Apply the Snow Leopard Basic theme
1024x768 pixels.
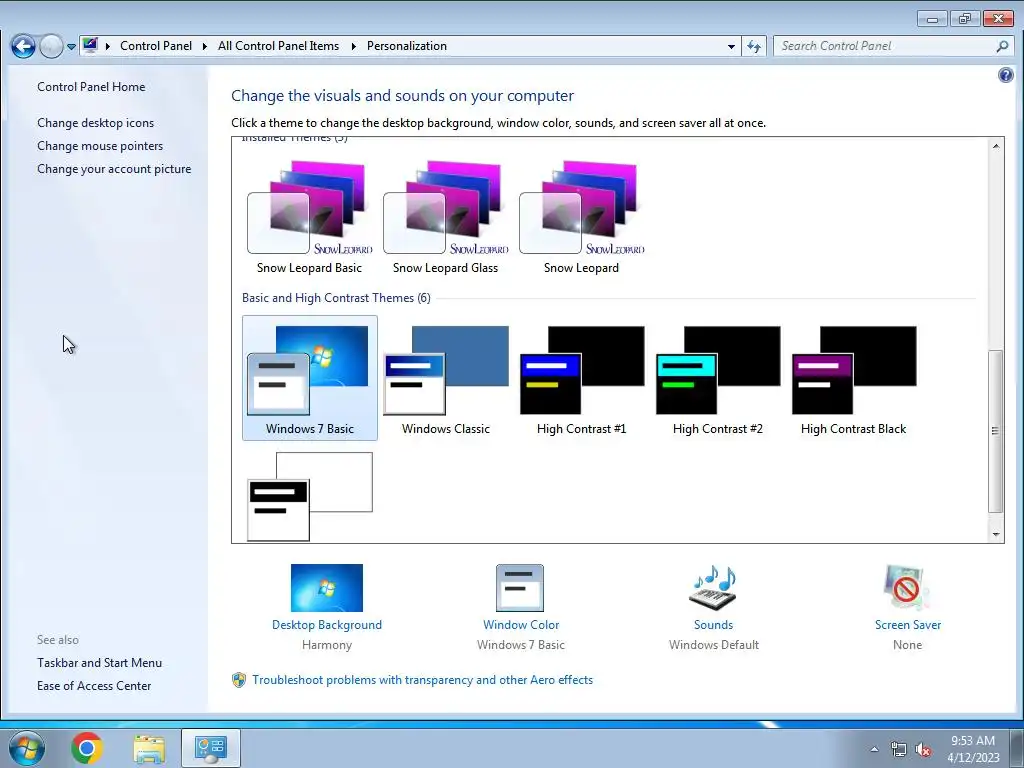[310, 217]
